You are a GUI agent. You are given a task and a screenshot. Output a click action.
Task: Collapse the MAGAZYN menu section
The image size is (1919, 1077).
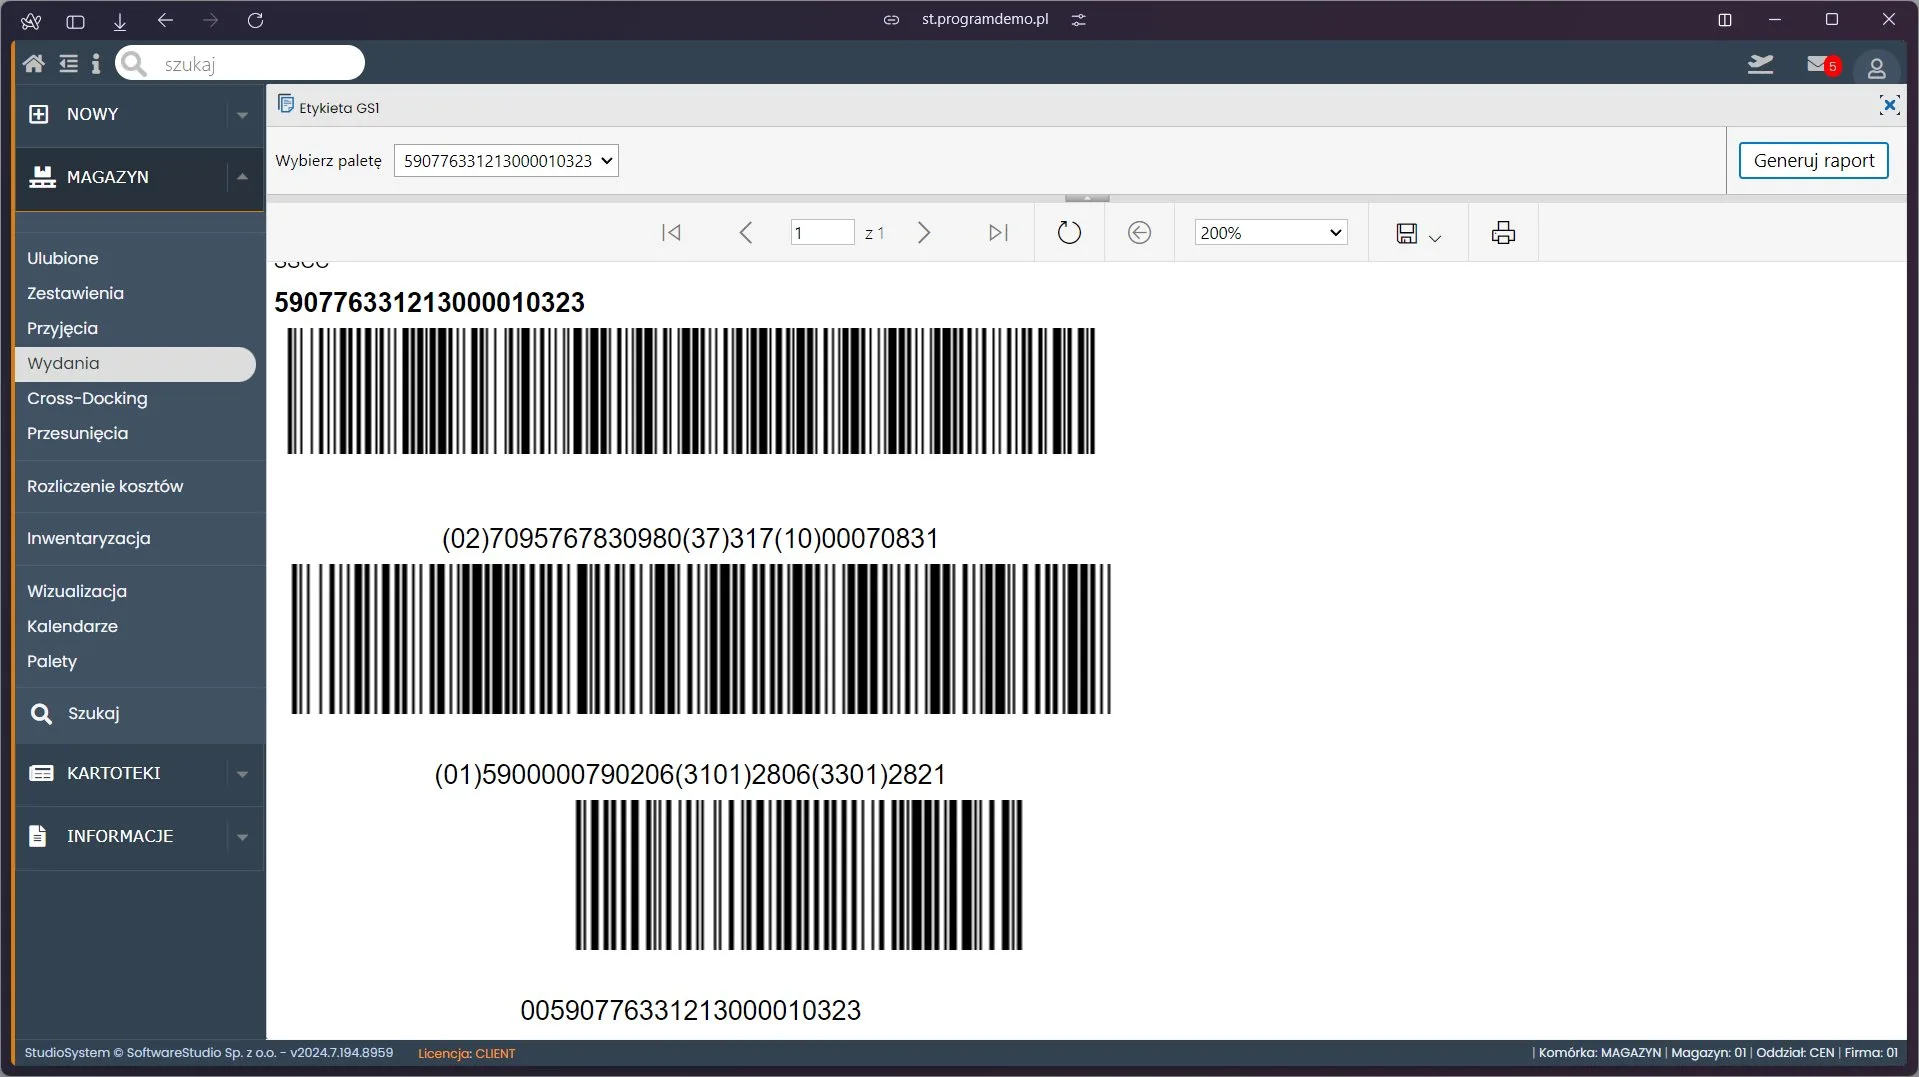tap(242, 177)
